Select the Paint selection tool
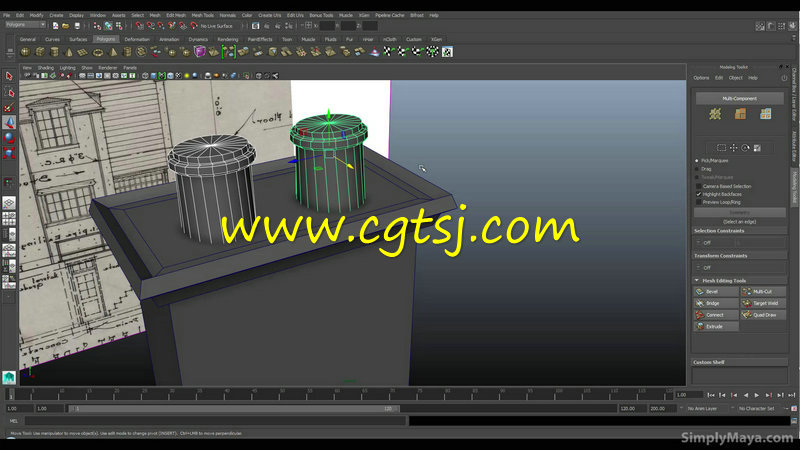 (x=9, y=107)
